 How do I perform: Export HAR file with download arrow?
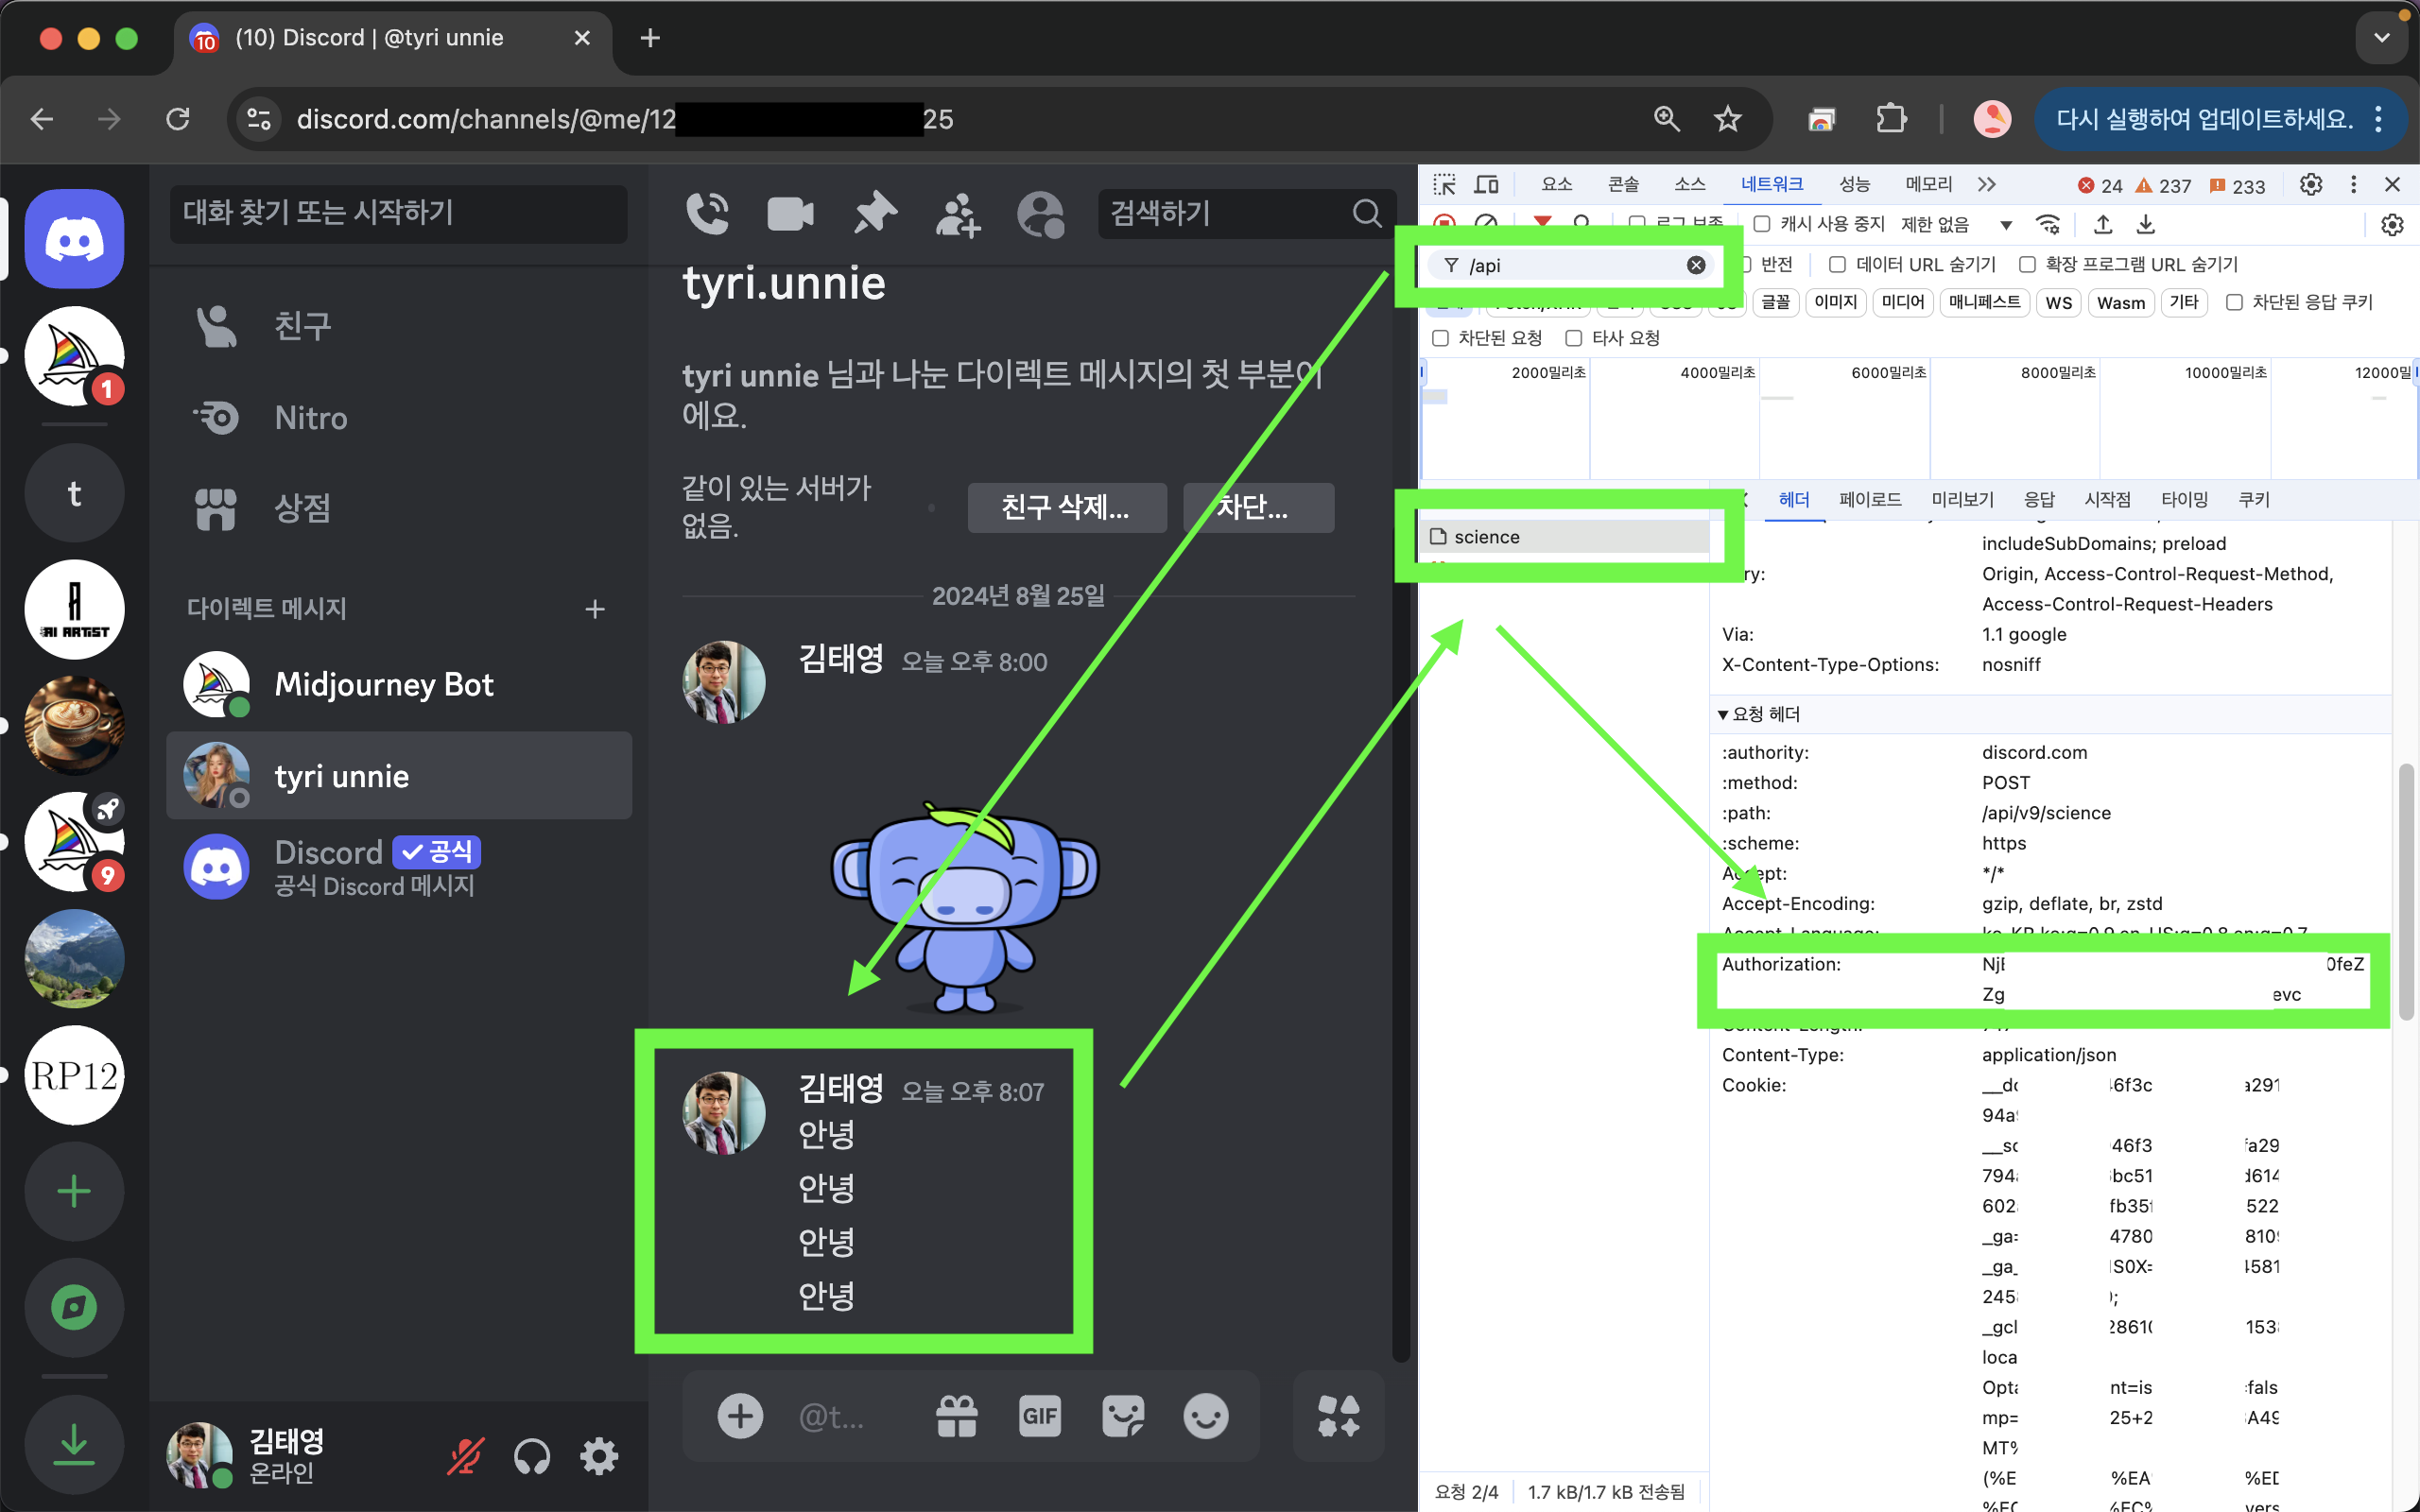coord(2146,225)
